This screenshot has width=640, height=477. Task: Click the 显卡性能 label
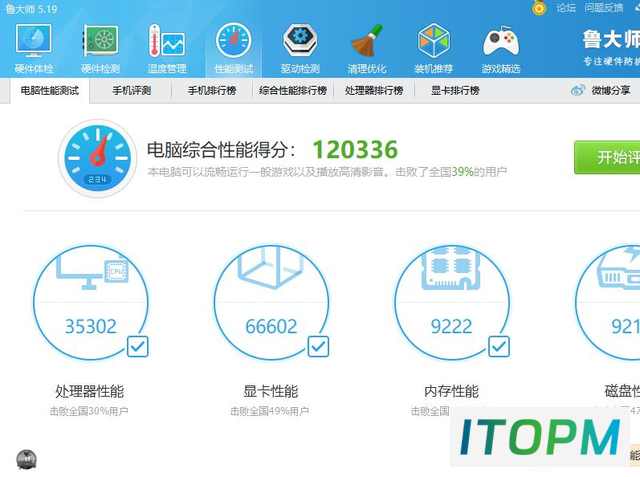(x=271, y=391)
